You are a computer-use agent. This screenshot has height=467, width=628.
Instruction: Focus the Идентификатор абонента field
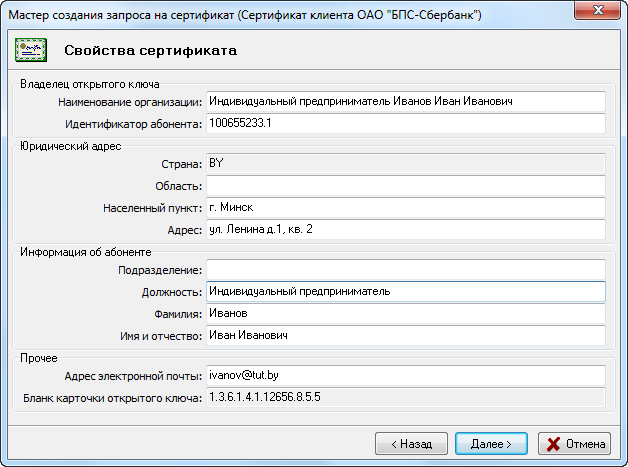tap(405, 123)
